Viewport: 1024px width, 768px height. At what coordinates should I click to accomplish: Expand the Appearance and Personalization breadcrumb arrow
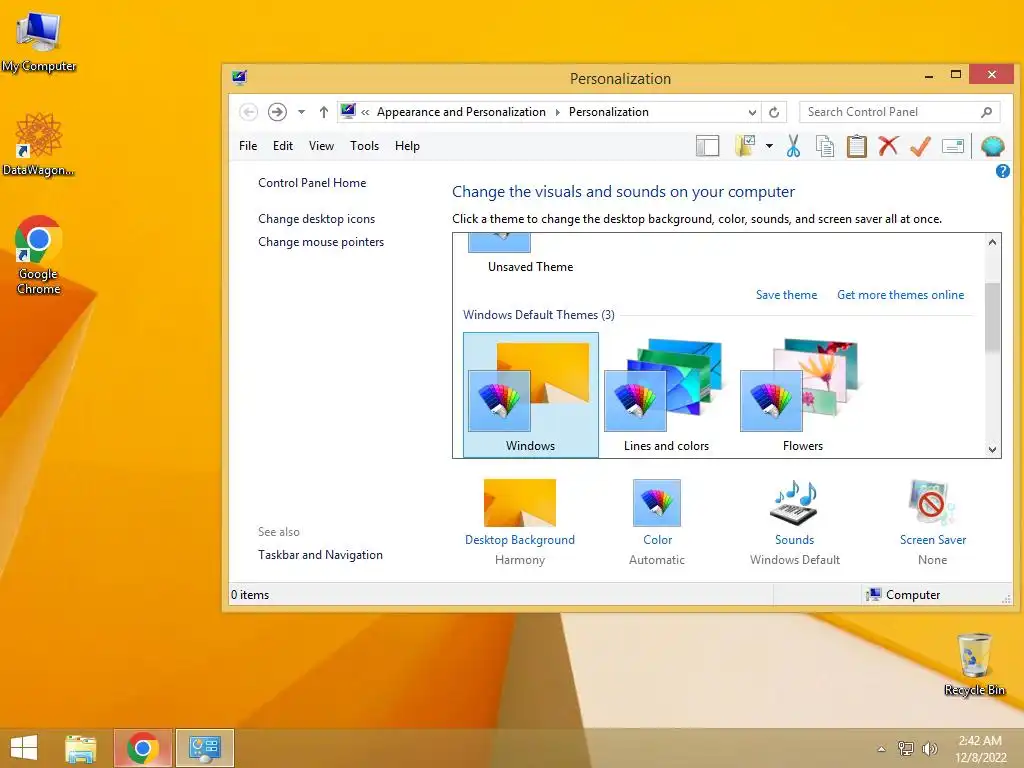[558, 112]
